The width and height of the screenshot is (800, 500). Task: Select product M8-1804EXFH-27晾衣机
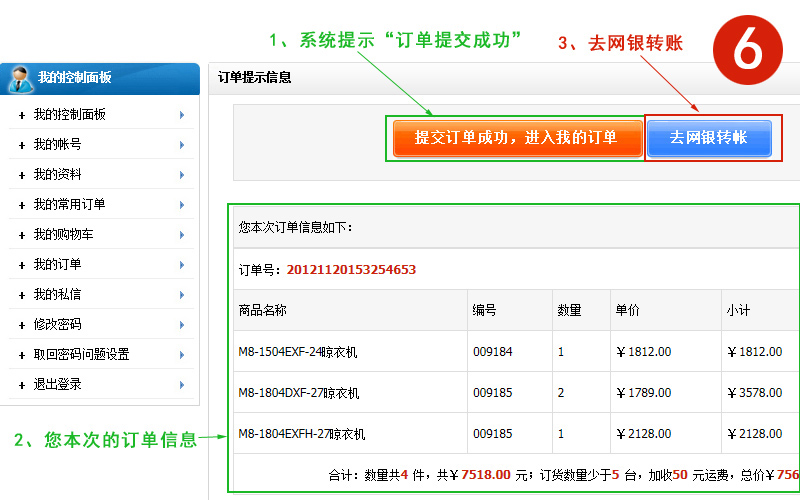[x=302, y=434]
